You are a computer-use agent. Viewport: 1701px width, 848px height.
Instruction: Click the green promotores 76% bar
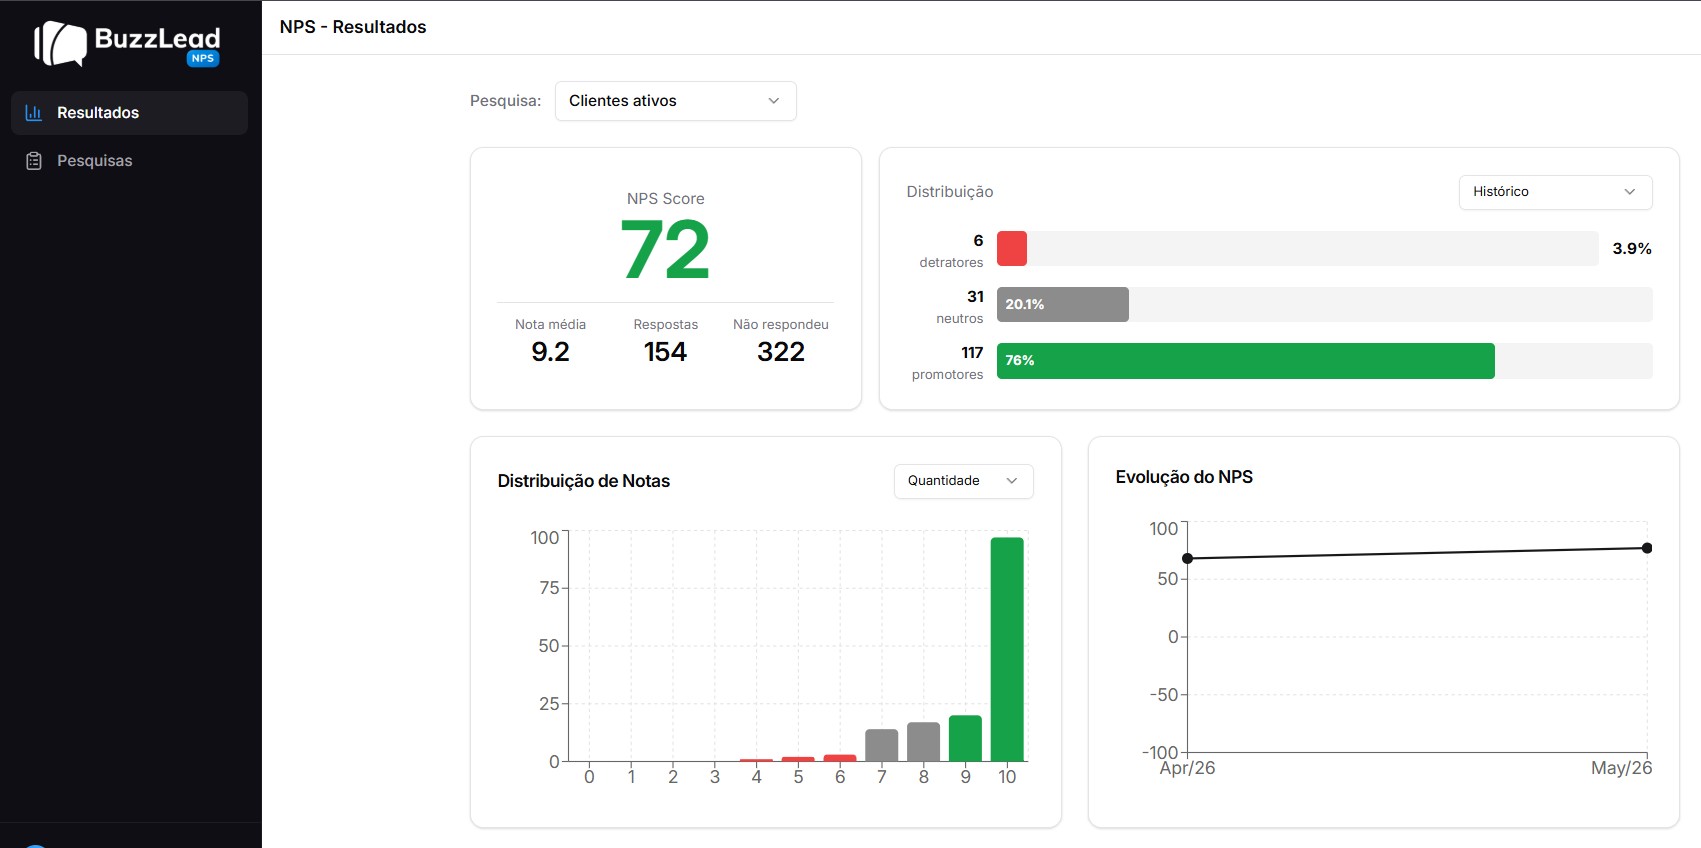click(x=1246, y=361)
